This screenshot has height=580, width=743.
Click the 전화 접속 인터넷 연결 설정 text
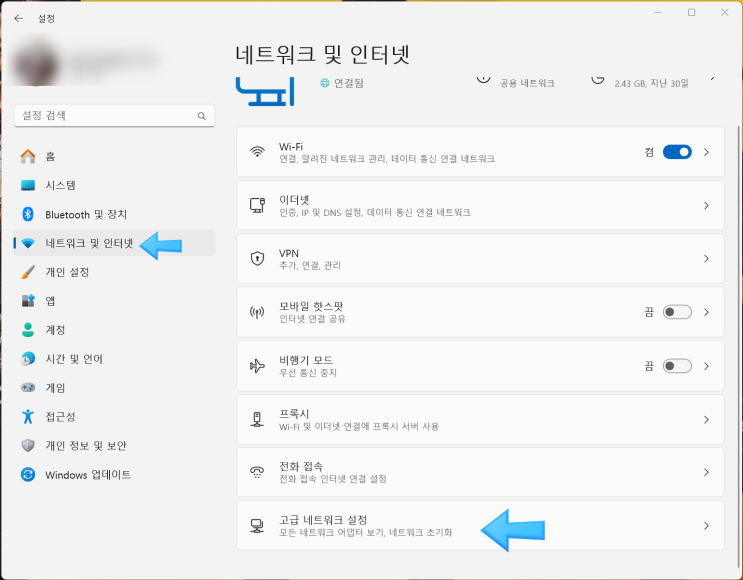click(x=333, y=479)
